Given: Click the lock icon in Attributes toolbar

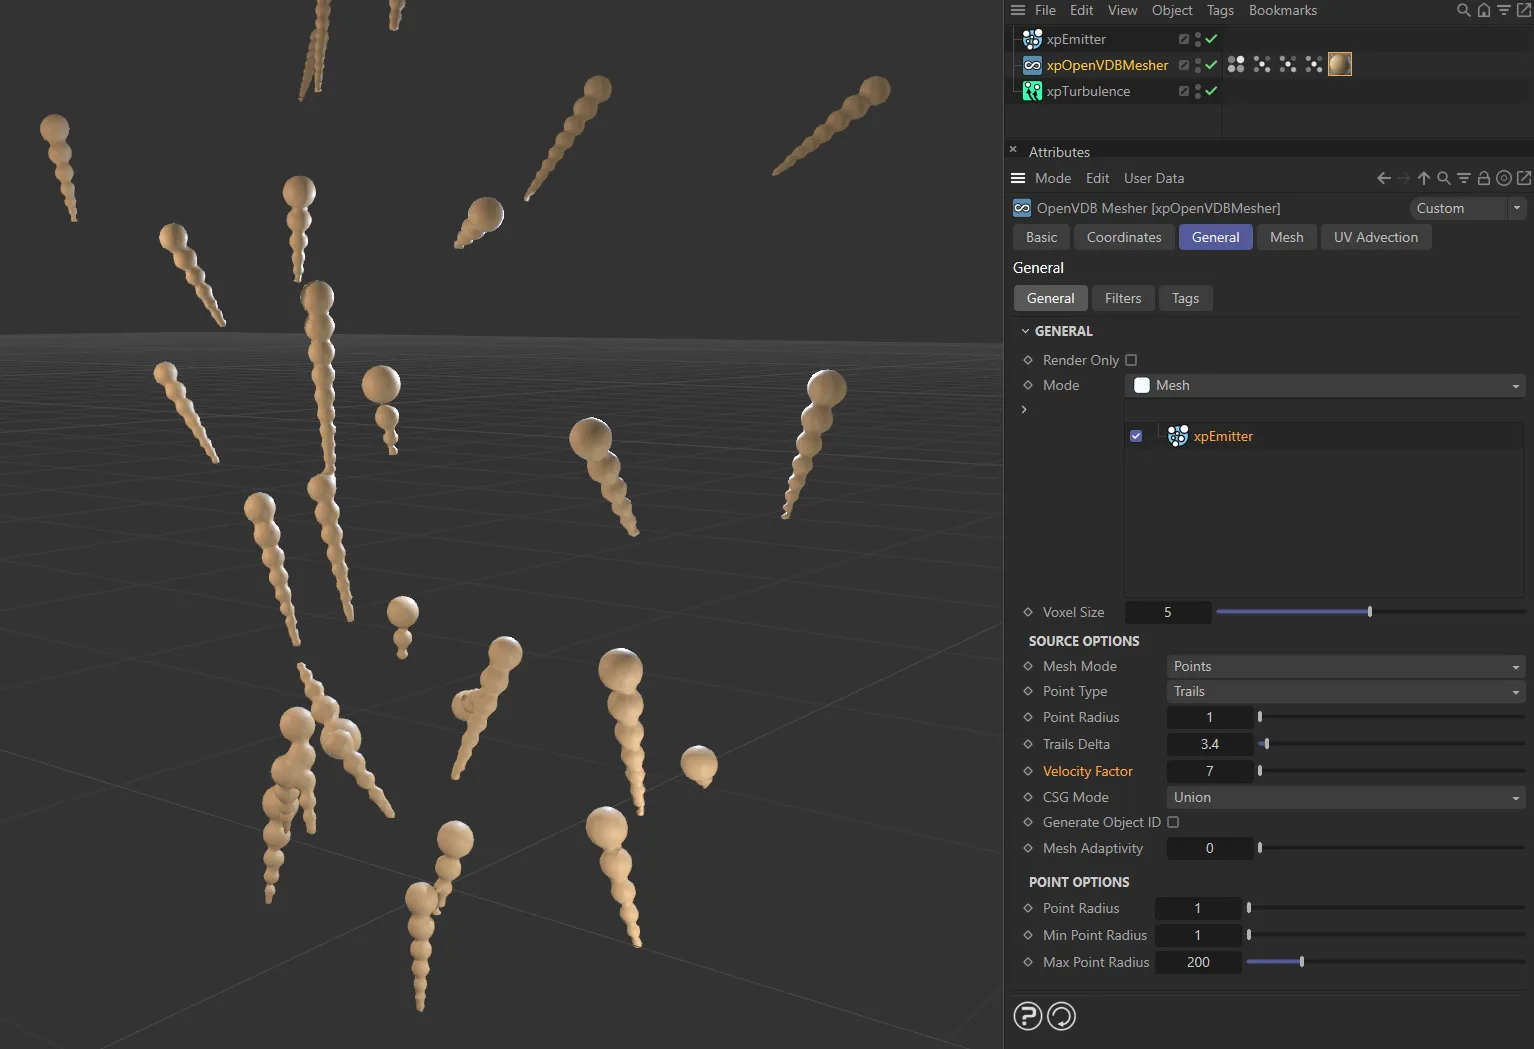Looking at the screenshot, I should [x=1484, y=178].
